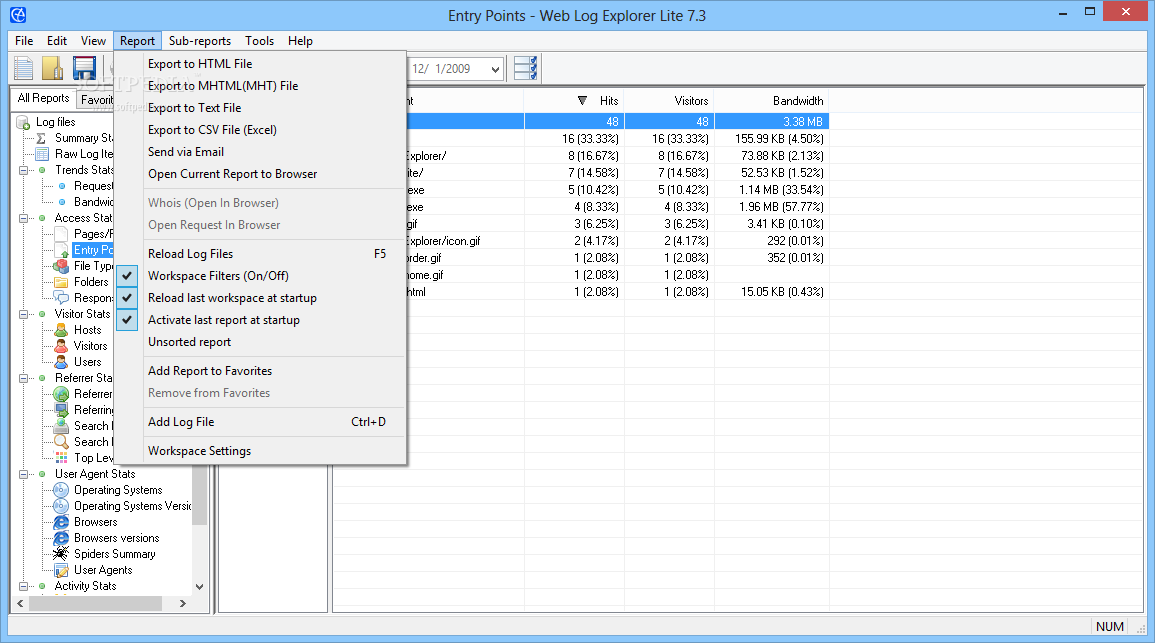The image size is (1155, 643).
Task: Click the File Types cubes icon
Action: click(62, 266)
